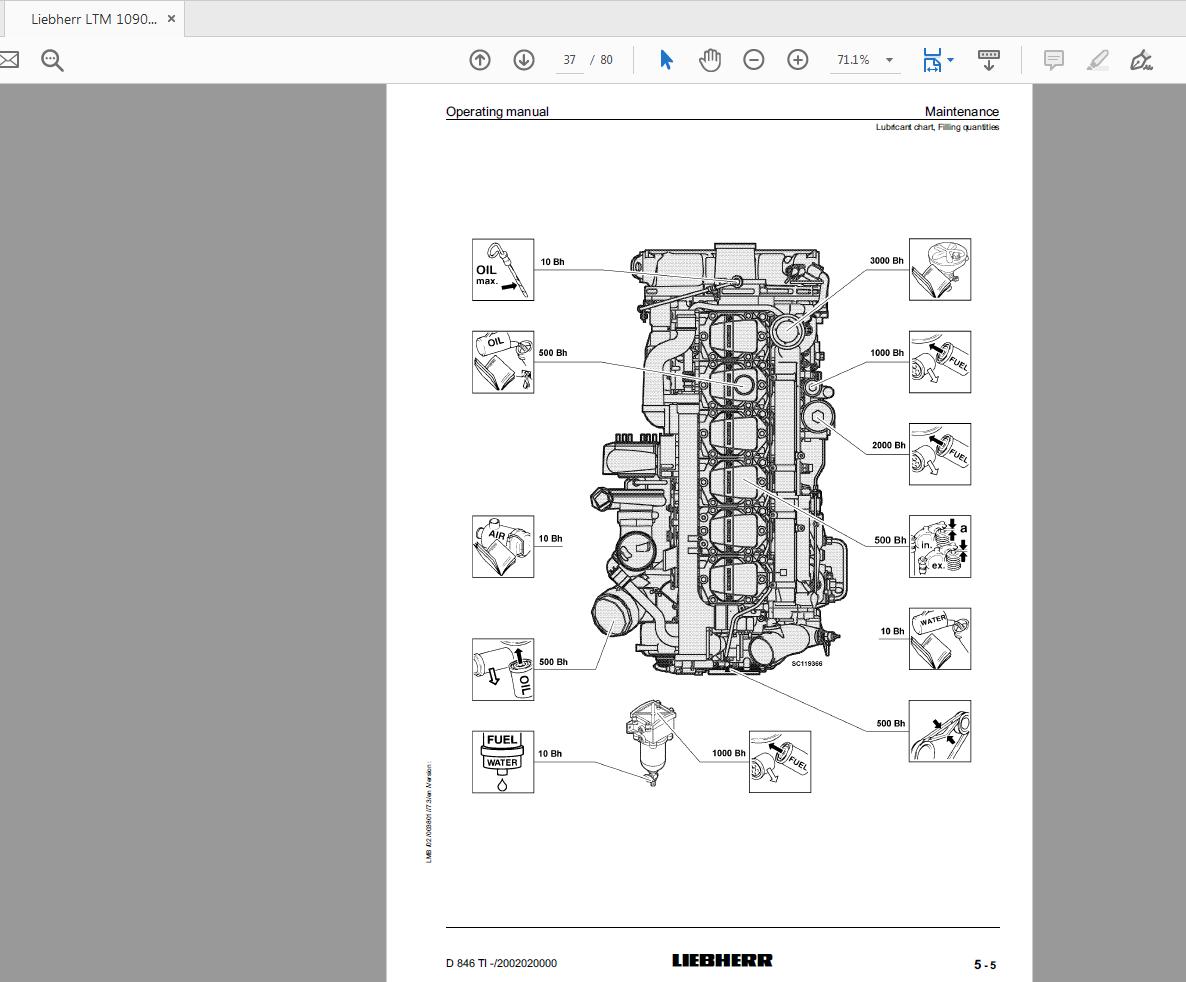Close the Liebherr LTM 1090 tab
Image resolution: width=1186 pixels, height=982 pixels.
(x=171, y=18)
